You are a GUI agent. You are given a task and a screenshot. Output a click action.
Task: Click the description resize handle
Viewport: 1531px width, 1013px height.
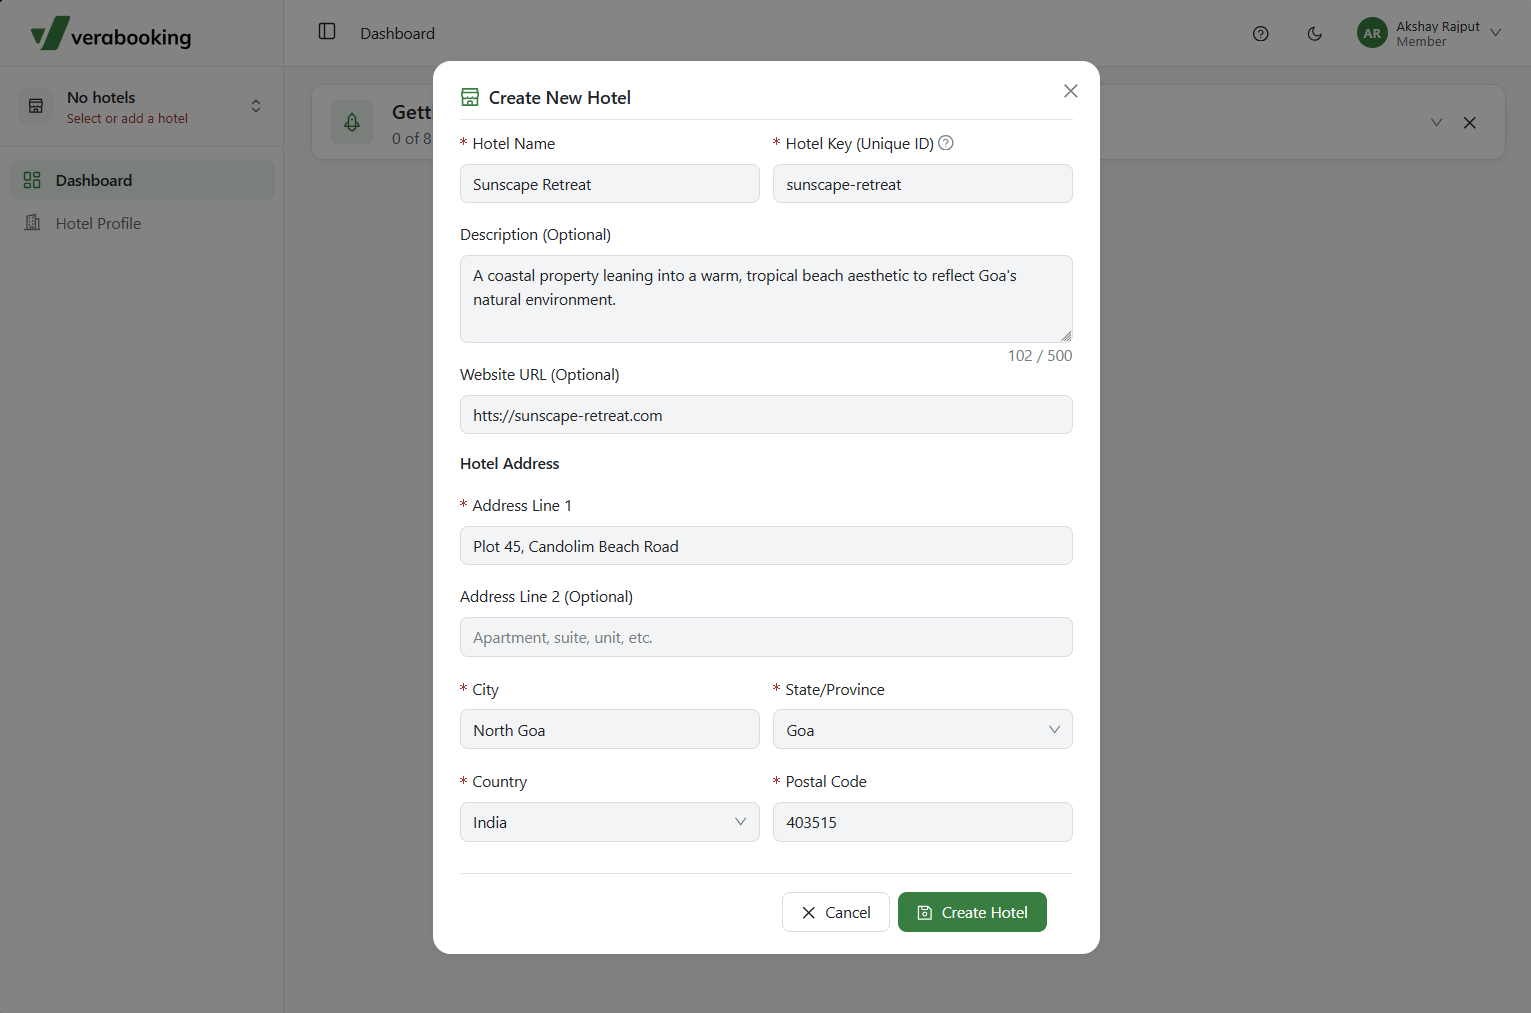pos(1066,336)
